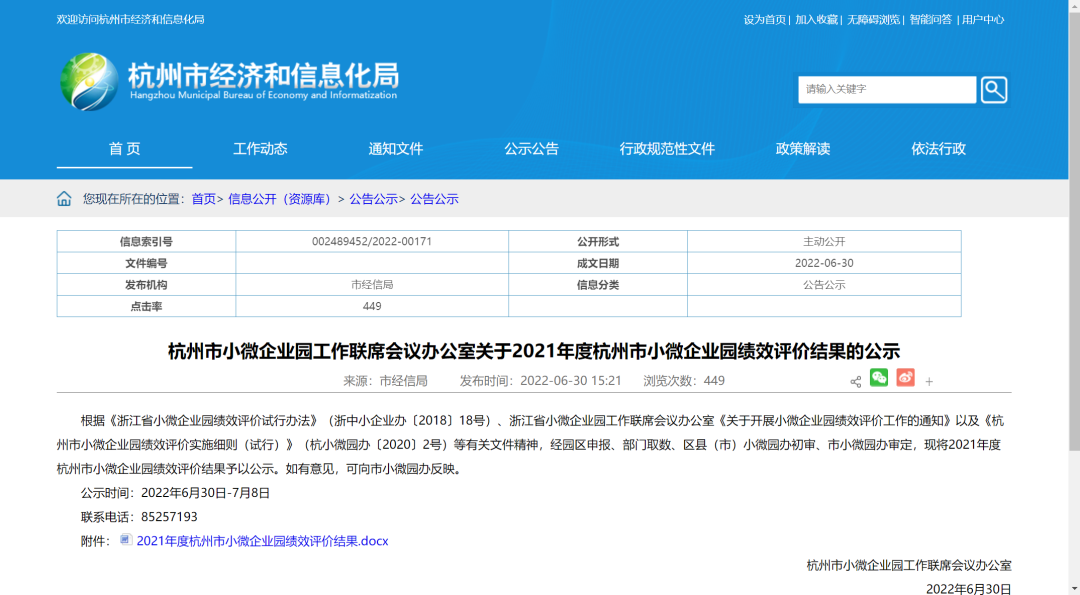This screenshot has width=1080, height=595.
Task: Click the docx attachment file icon
Action: coord(125,540)
